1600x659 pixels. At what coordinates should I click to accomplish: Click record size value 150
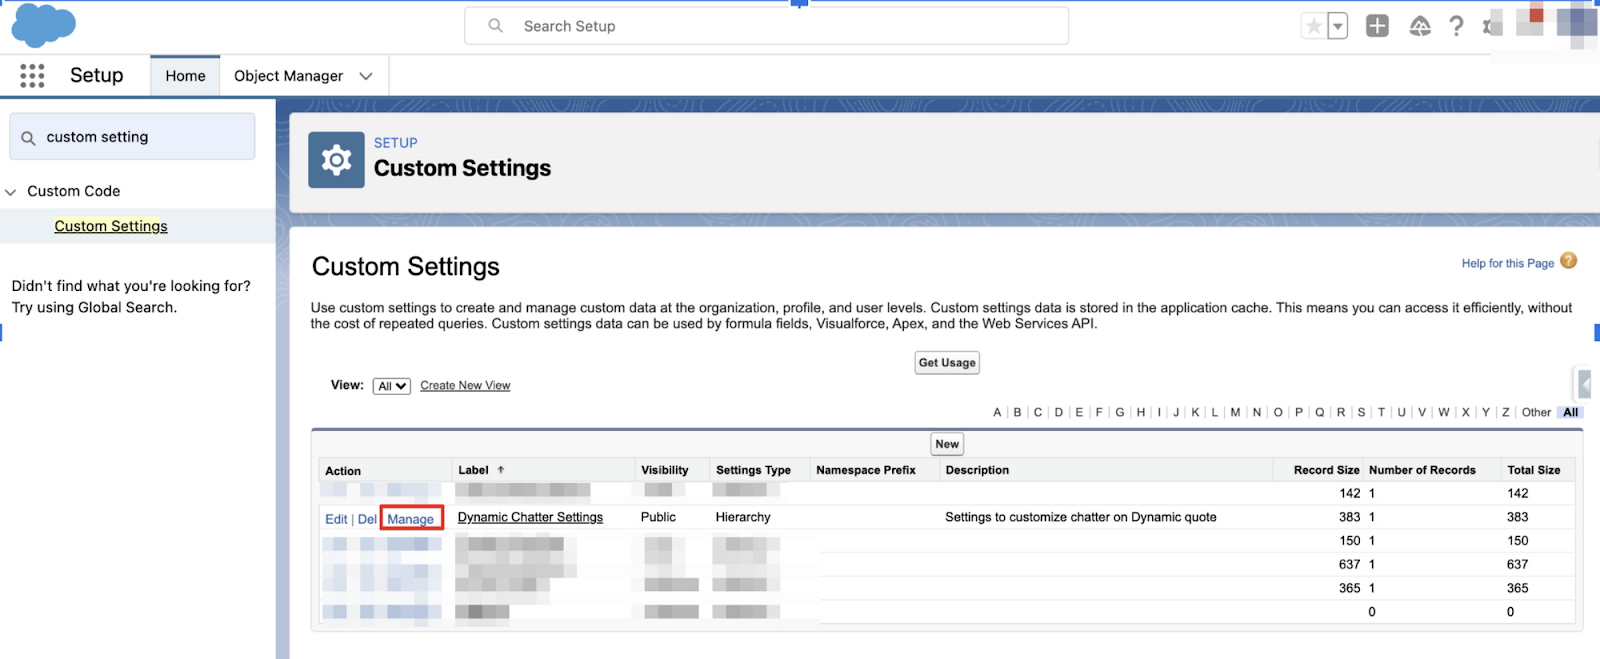coord(1349,541)
